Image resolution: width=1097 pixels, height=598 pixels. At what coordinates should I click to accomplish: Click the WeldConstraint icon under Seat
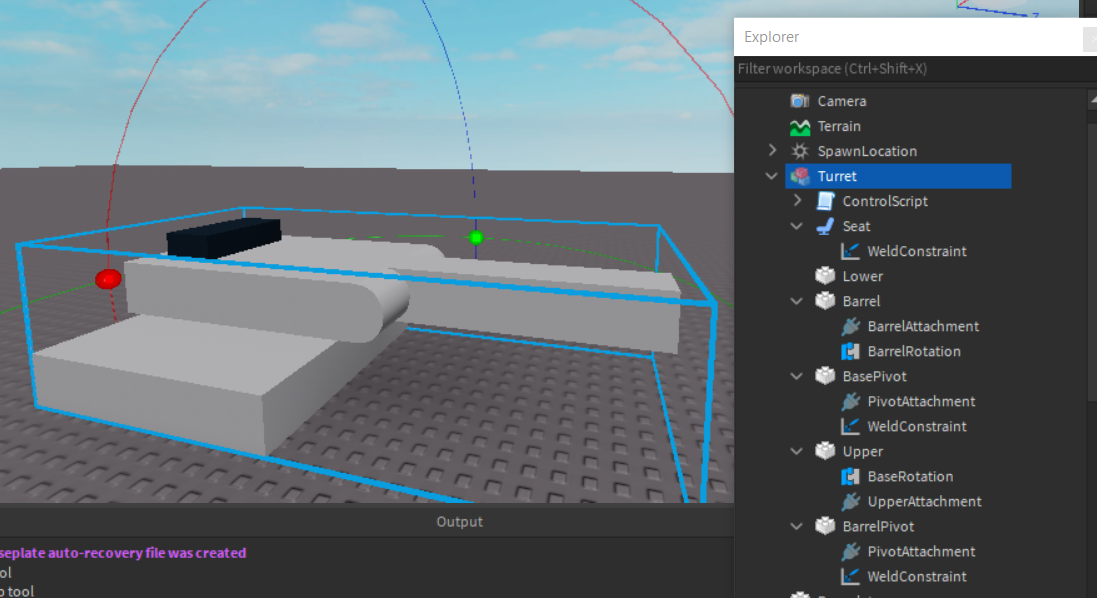850,250
